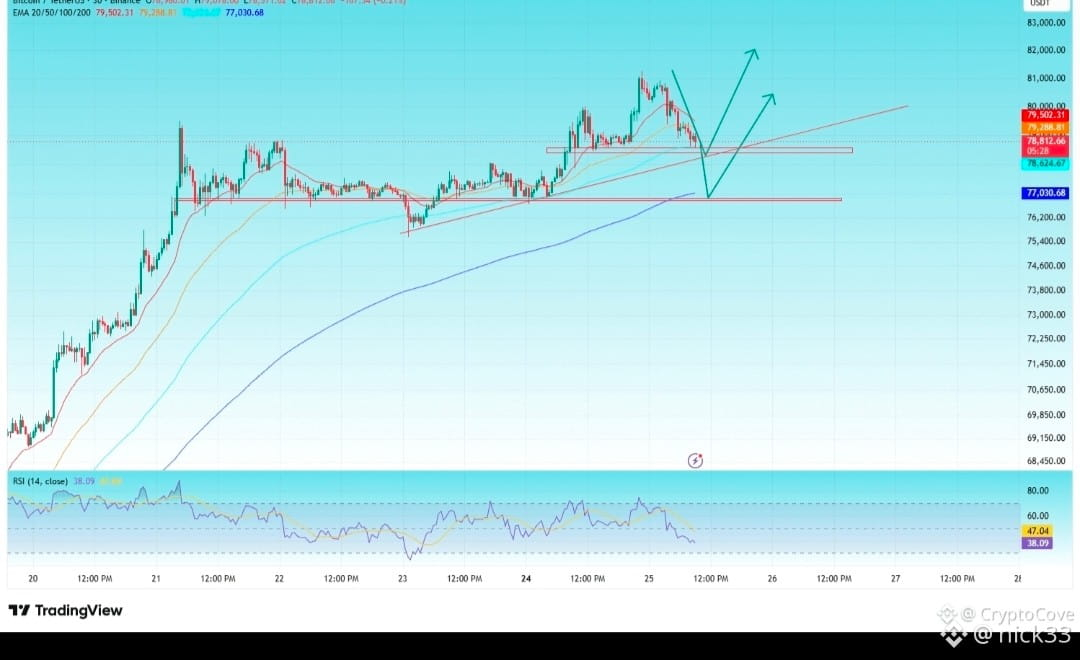Click the 68,450.00 price axis label
The image size is (1080, 660).
click(1046, 462)
